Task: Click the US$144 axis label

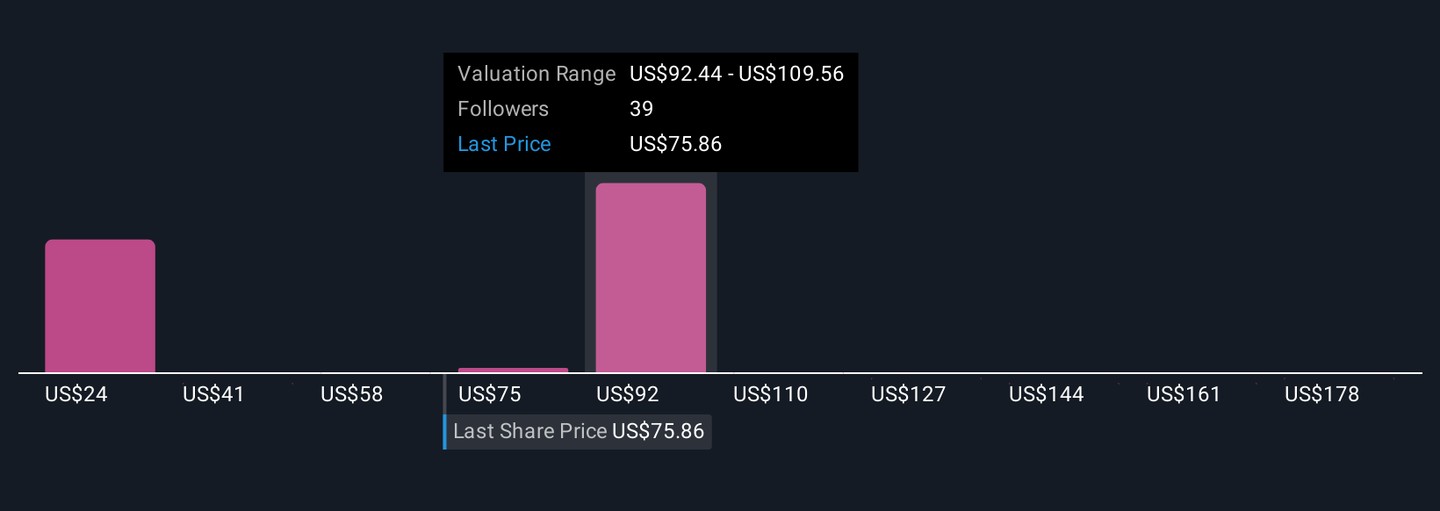Action: tap(1046, 394)
